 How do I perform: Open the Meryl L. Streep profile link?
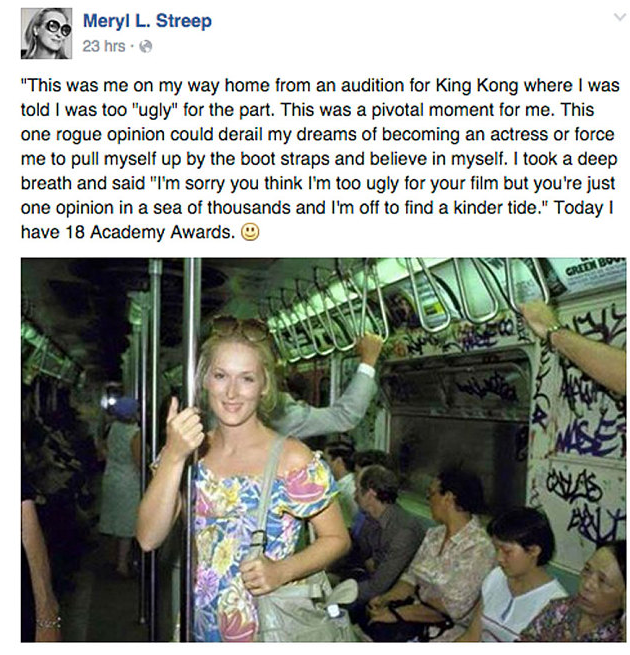(x=147, y=20)
